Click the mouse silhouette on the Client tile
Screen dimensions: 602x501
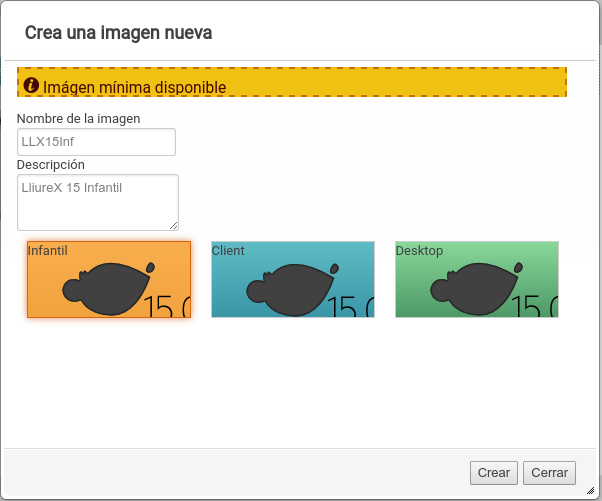(x=293, y=290)
